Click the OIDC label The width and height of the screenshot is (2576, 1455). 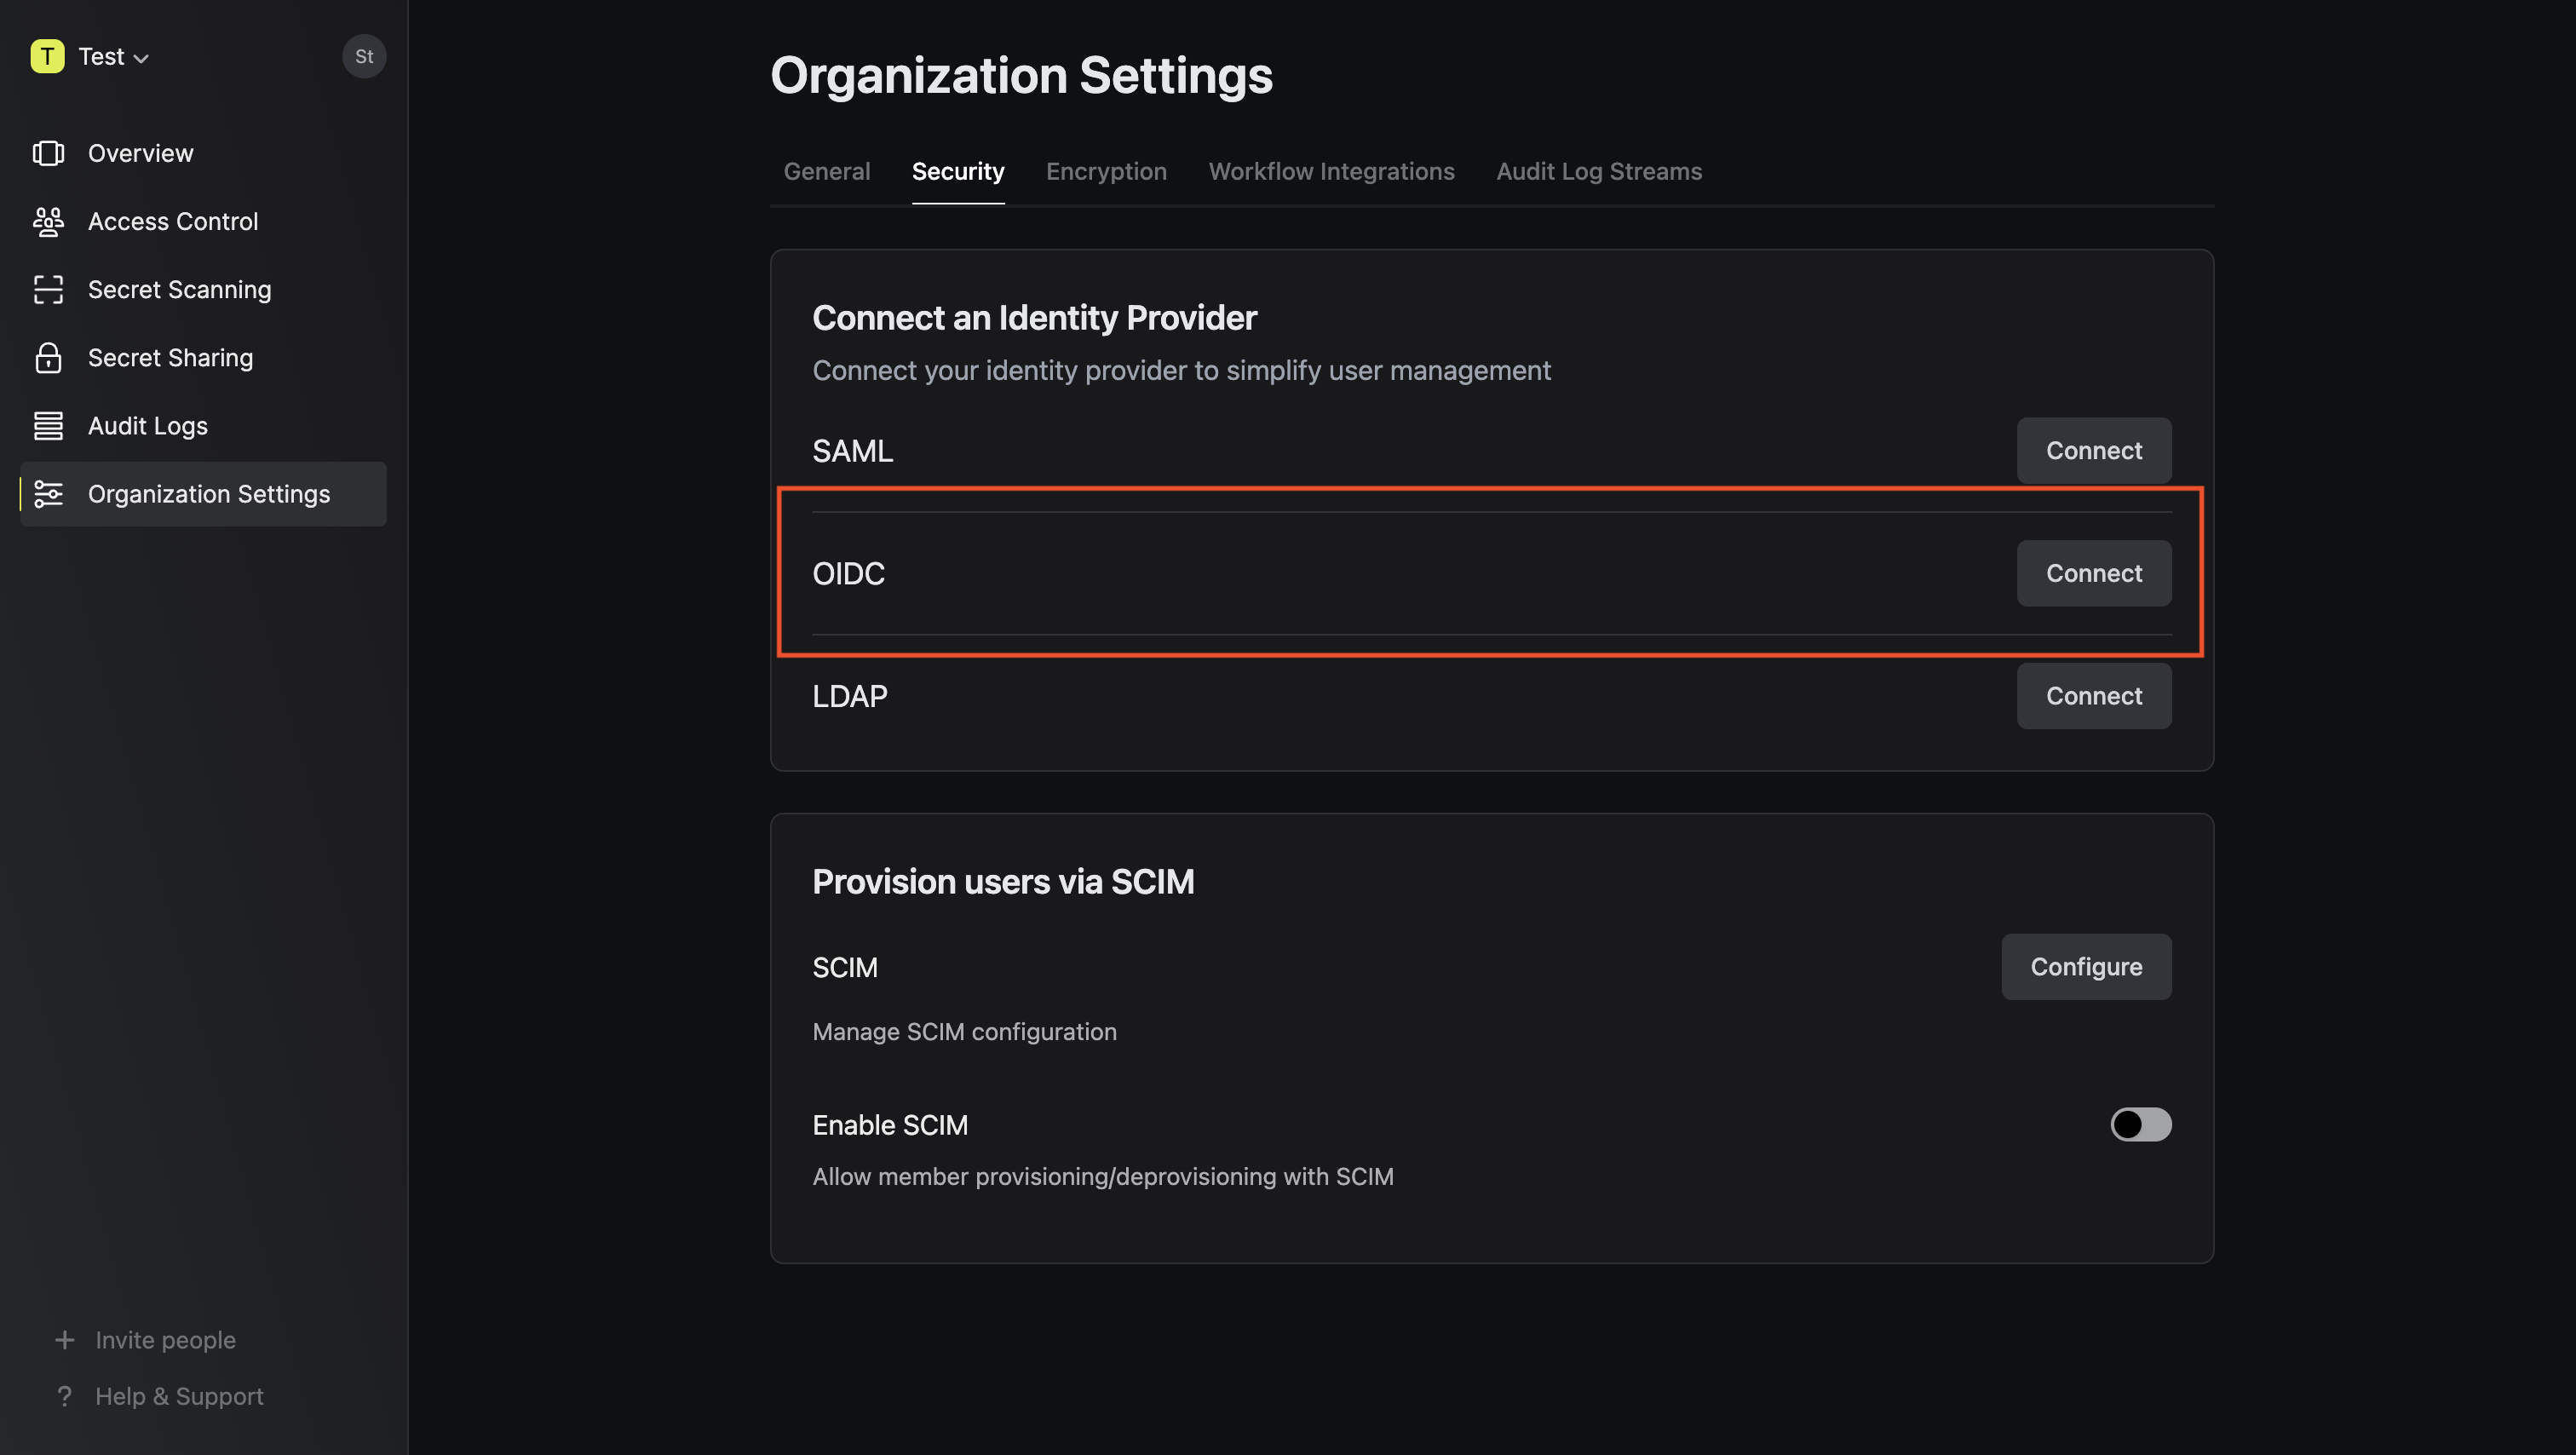(x=848, y=574)
